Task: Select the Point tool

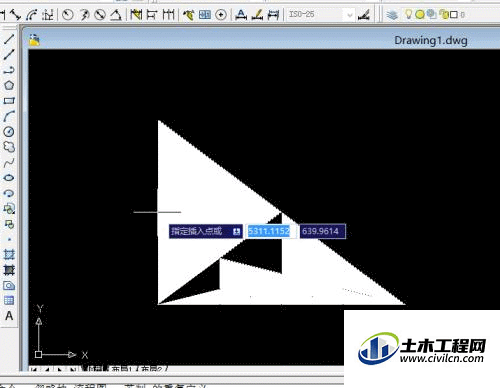Action: click(x=9, y=239)
